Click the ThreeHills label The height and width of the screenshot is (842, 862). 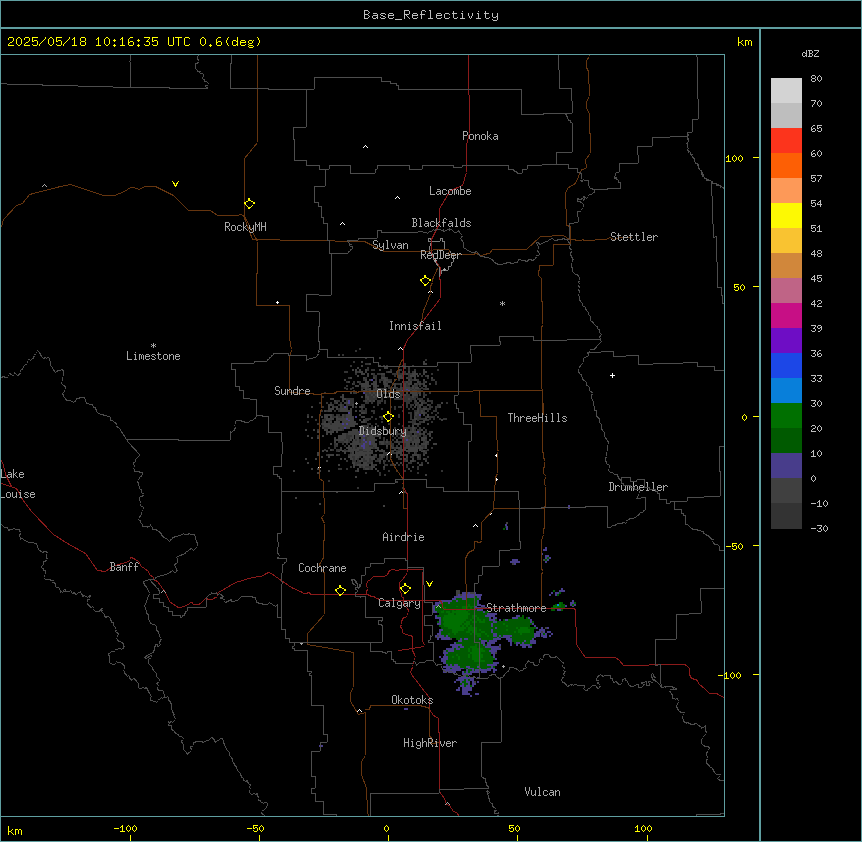click(x=537, y=418)
